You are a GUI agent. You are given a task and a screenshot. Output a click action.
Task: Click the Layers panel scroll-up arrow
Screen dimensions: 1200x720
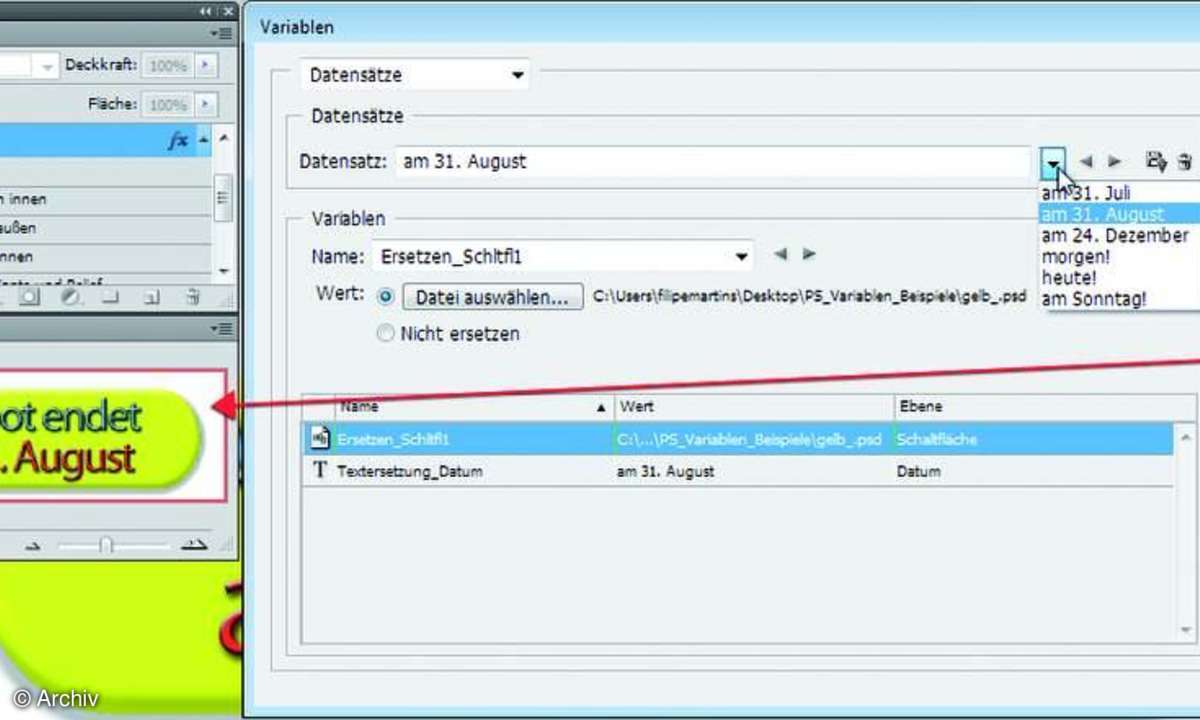coord(223,139)
